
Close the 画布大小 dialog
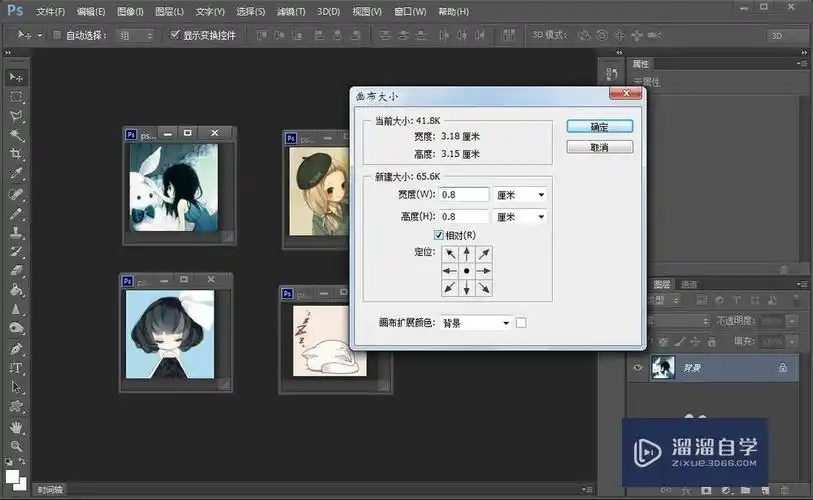tap(626, 93)
